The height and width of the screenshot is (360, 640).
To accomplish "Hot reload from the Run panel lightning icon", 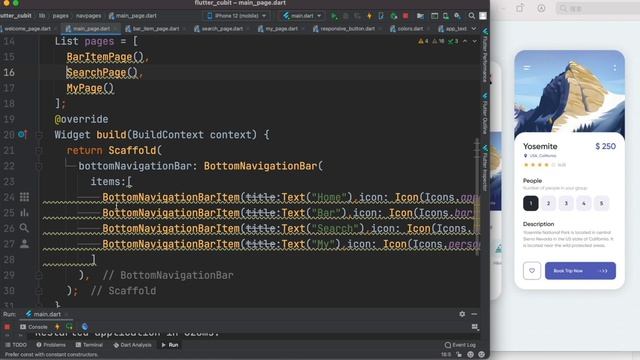I will (x=57, y=327).
